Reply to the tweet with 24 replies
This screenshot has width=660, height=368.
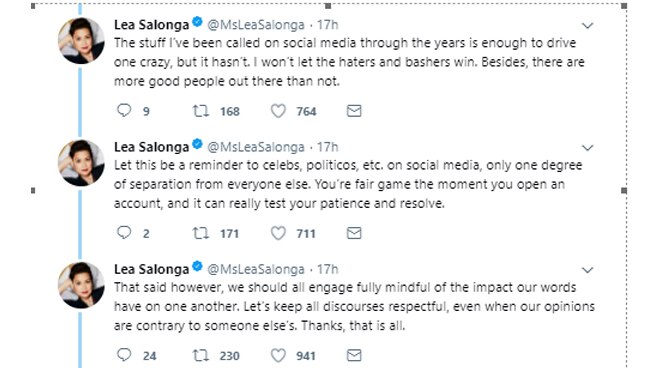(124, 355)
